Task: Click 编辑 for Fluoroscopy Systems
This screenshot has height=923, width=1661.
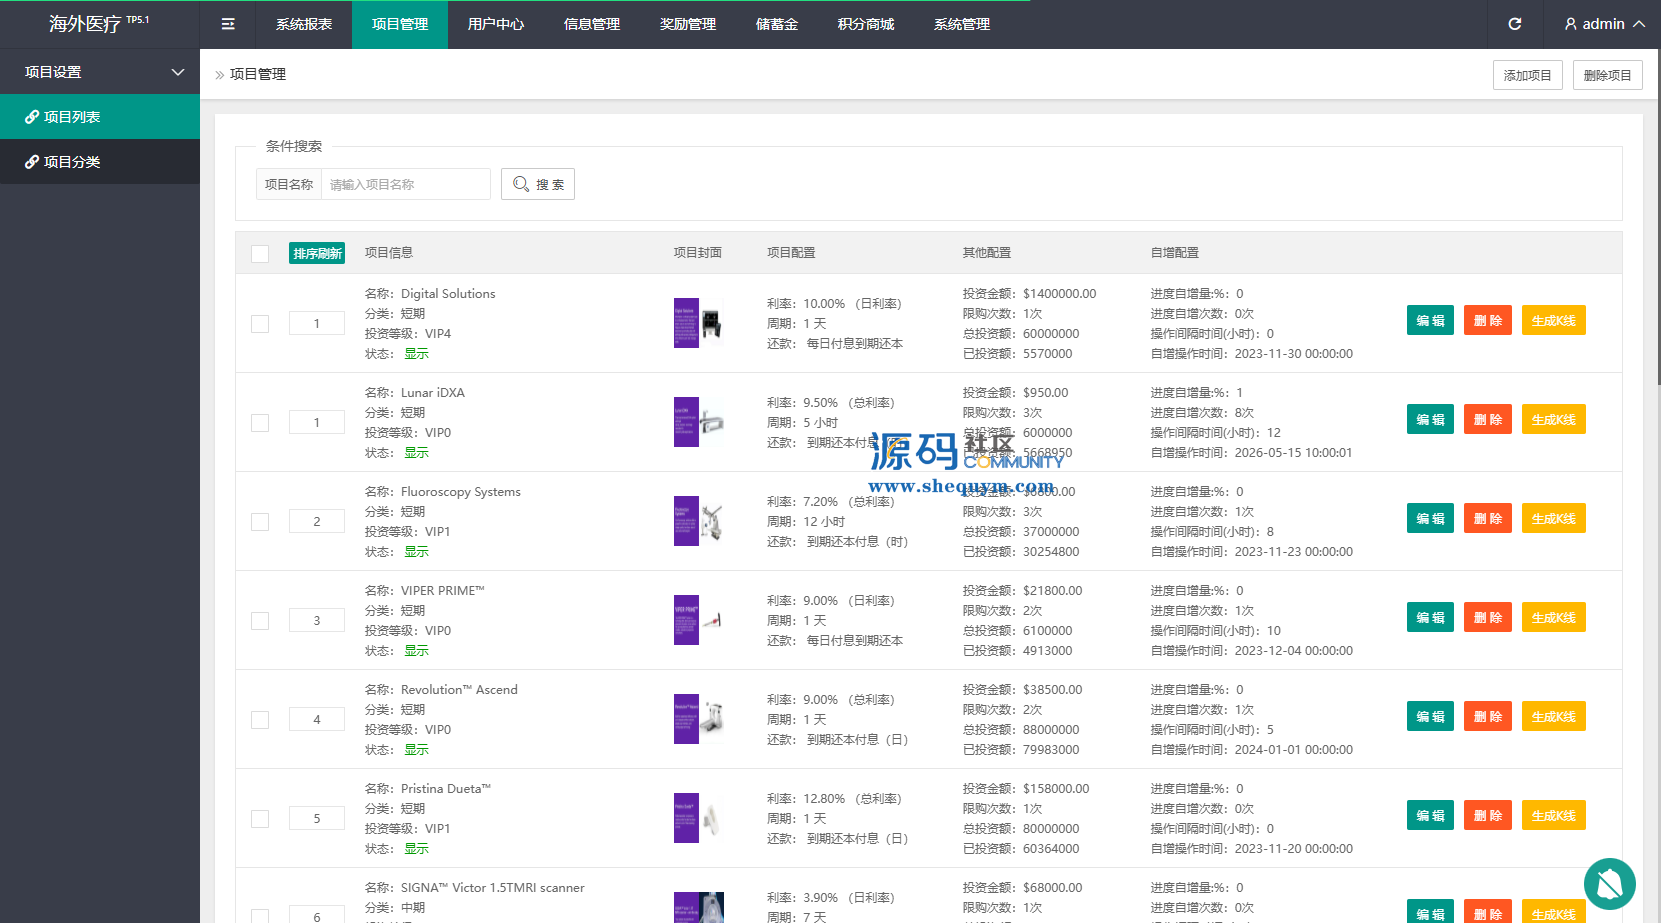Action: [x=1430, y=518]
